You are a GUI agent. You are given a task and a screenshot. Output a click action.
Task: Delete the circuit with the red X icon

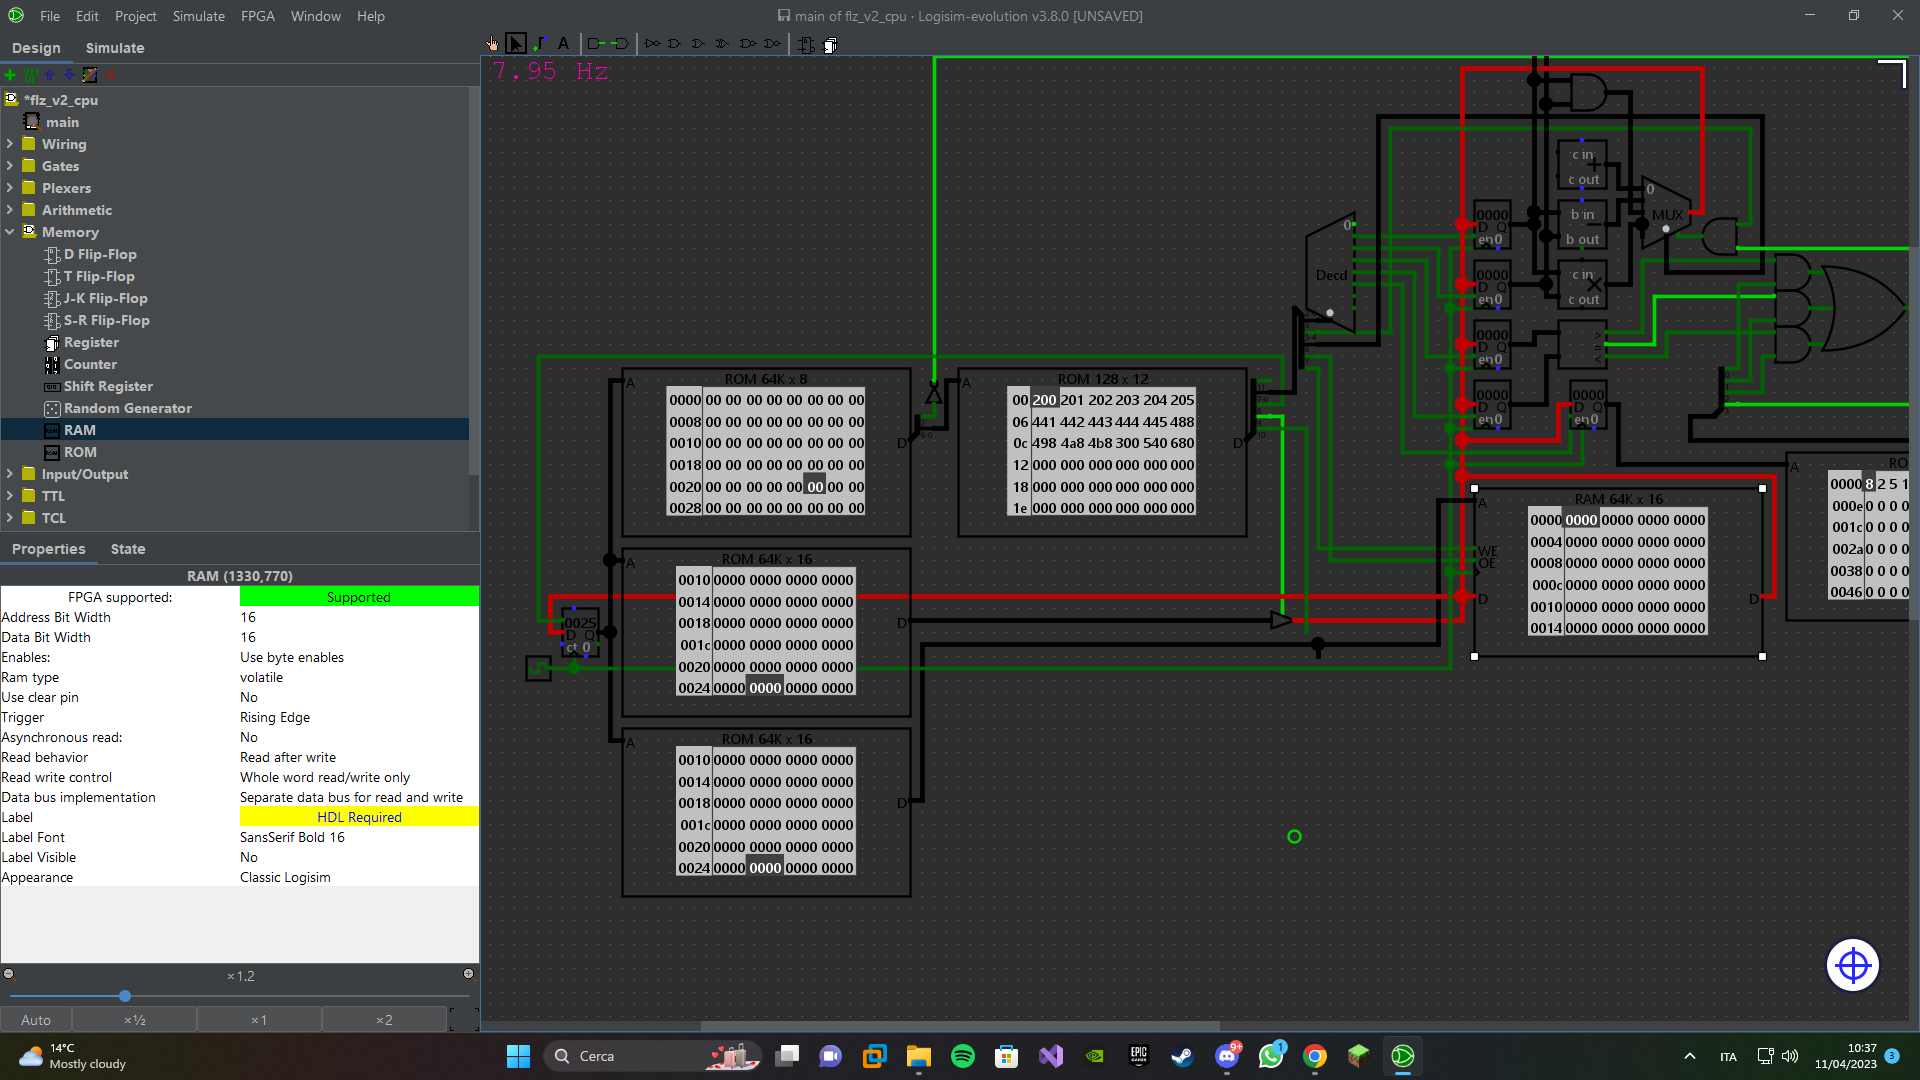(110, 75)
